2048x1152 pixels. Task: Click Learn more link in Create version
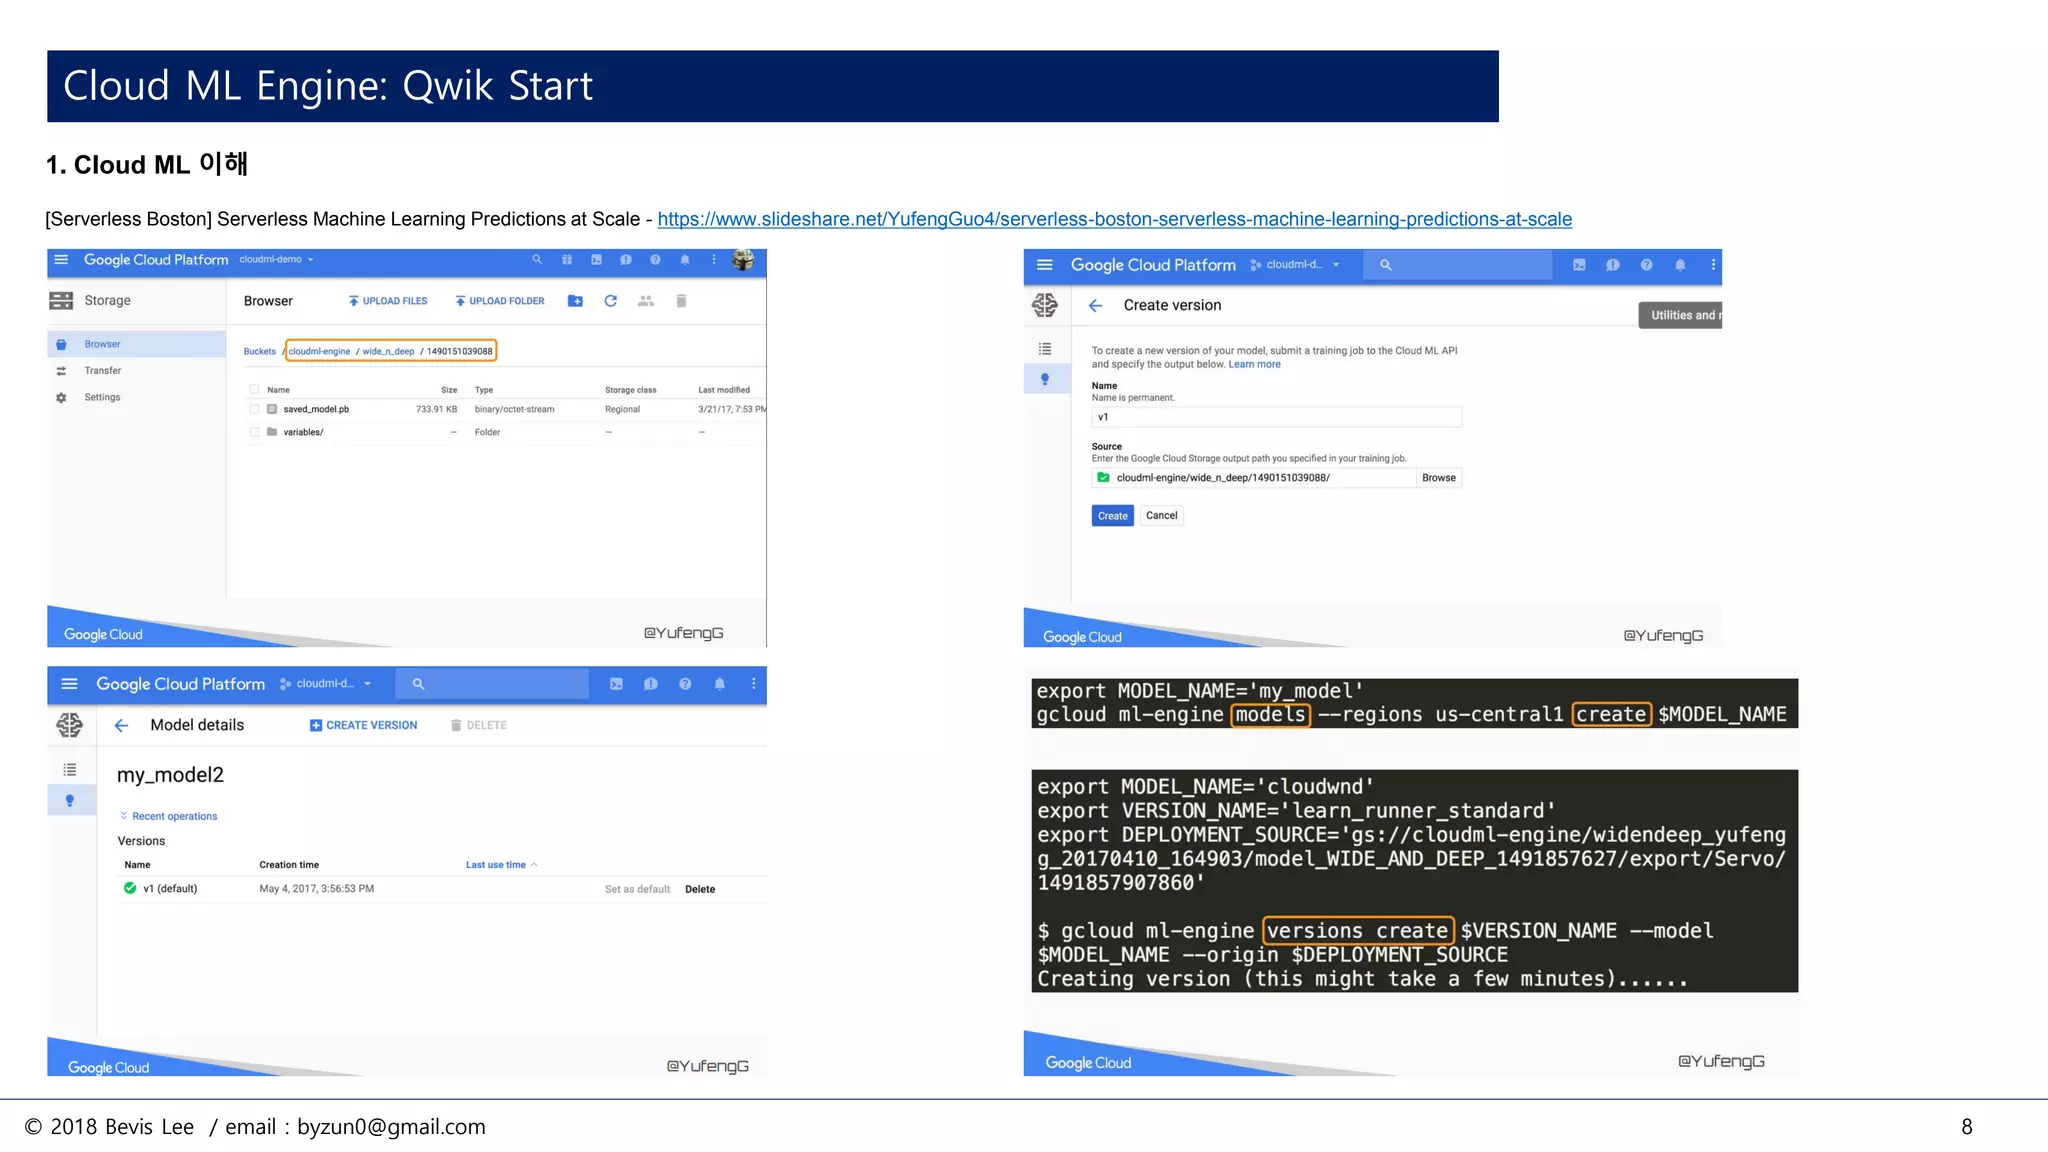click(1254, 365)
